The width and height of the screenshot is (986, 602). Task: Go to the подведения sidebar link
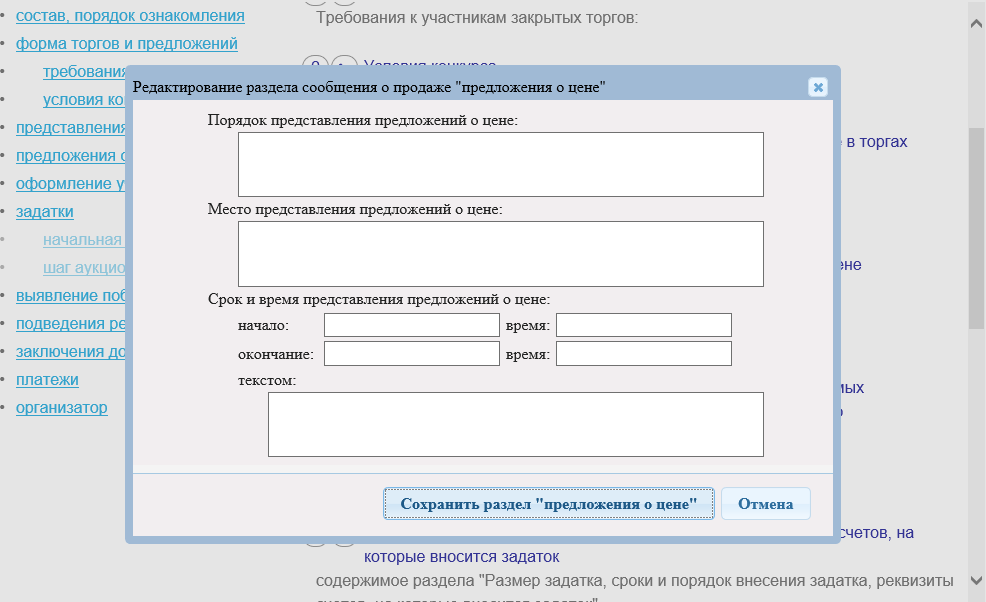coord(70,324)
